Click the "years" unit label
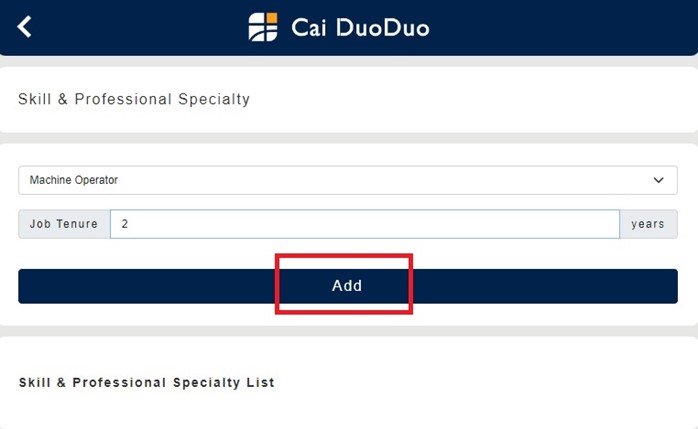Viewport: 698px width, 429px height. (x=648, y=224)
